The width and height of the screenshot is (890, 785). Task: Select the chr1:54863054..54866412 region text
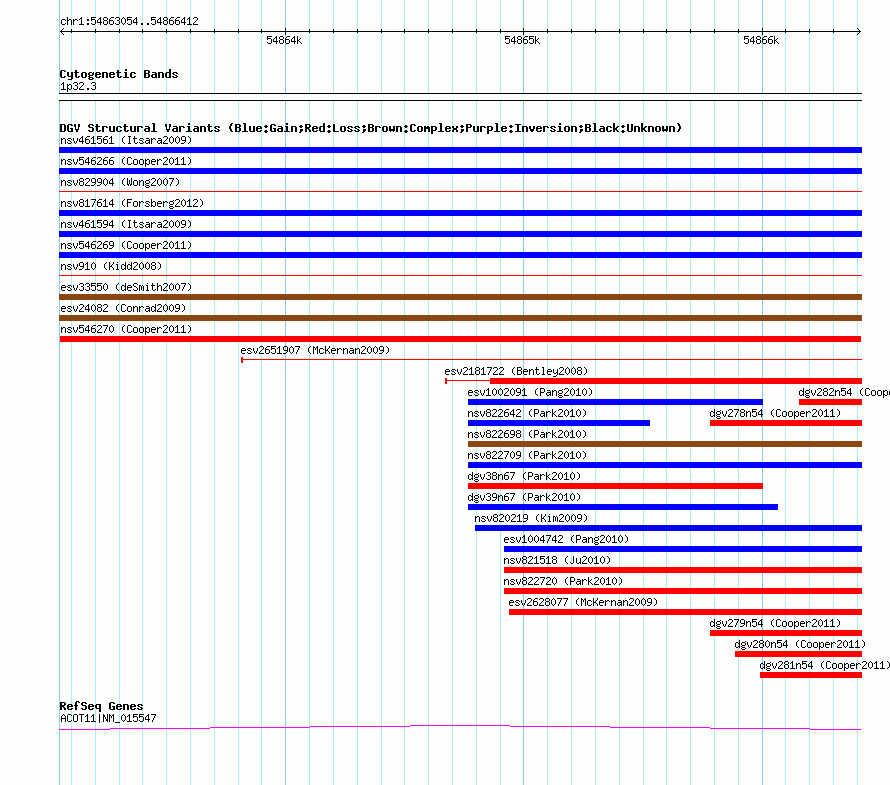click(129, 22)
